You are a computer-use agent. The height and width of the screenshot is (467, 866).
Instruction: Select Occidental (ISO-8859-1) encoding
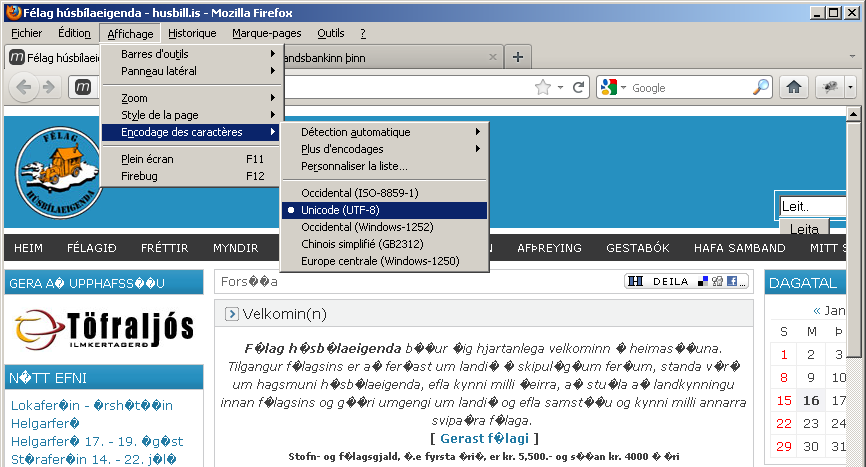pyautogui.click(x=384, y=193)
